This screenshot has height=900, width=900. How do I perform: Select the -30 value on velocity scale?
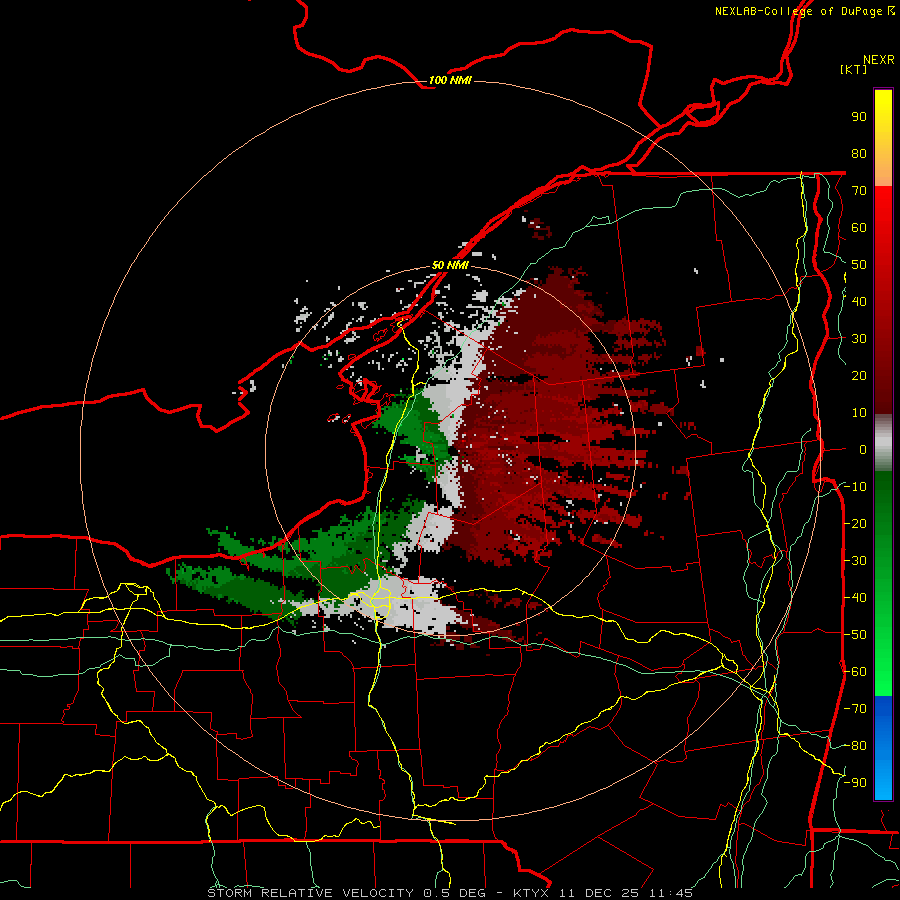(855, 561)
